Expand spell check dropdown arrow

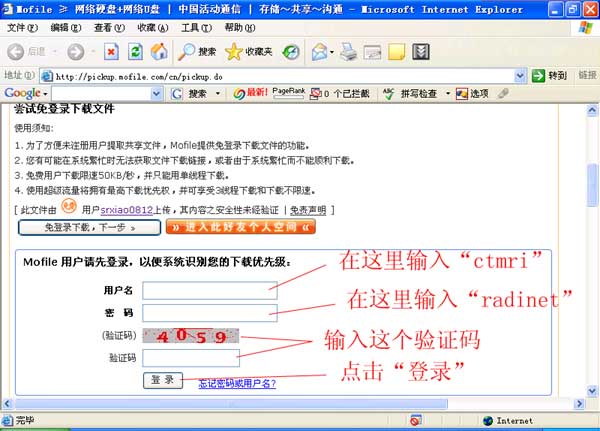[x=448, y=93]
